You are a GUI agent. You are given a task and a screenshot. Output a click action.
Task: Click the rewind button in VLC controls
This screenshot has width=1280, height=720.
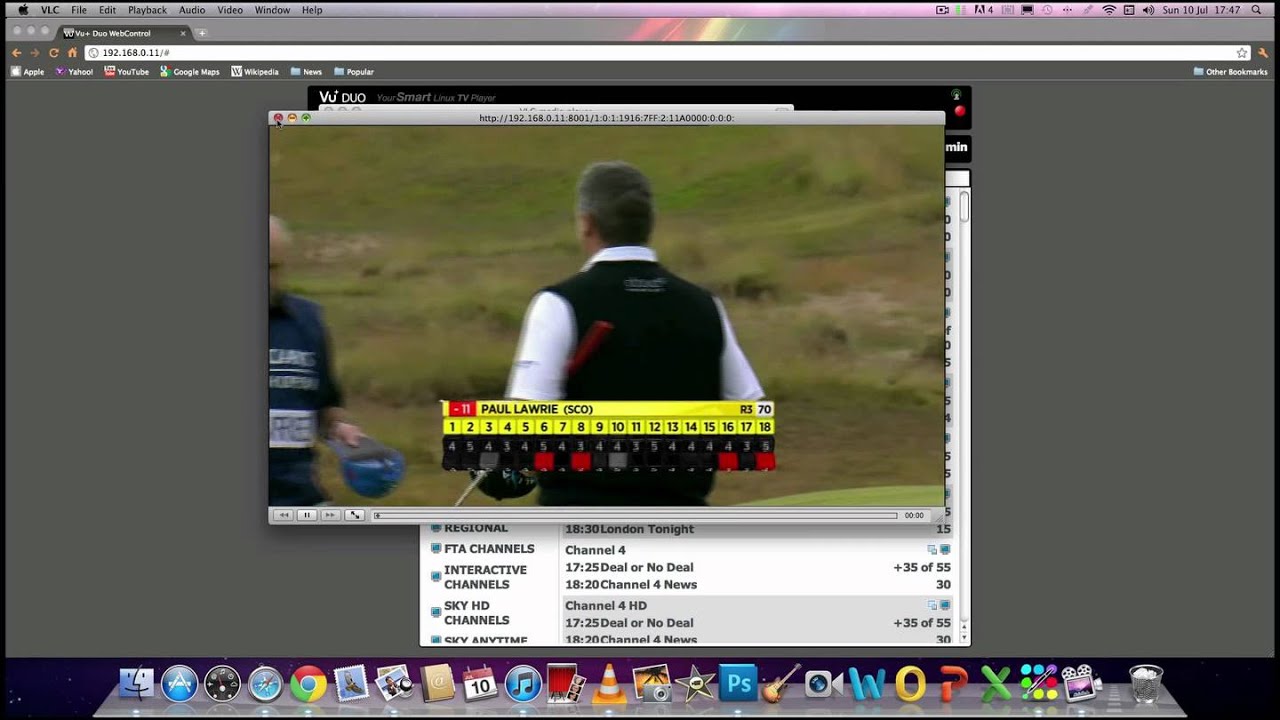(283, 515)
